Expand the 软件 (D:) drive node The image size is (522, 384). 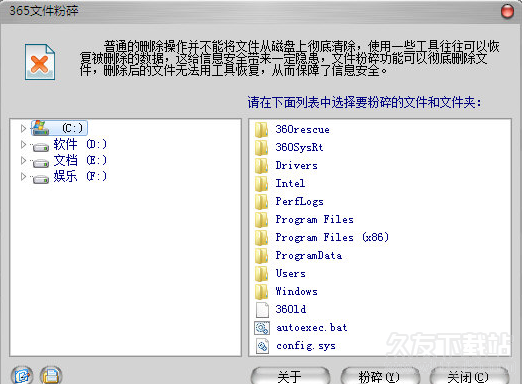pos(23,144)
